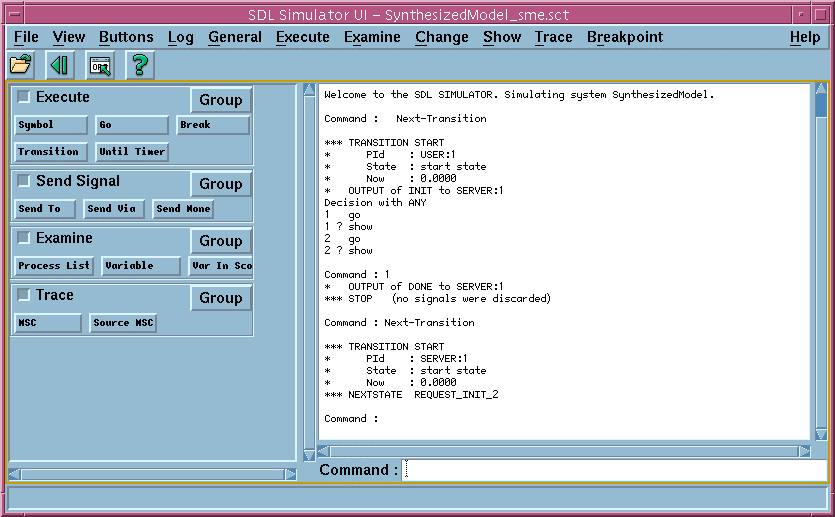Screen dimensions: 835x517
Task: Open the File menu
Action: (26, 37)
